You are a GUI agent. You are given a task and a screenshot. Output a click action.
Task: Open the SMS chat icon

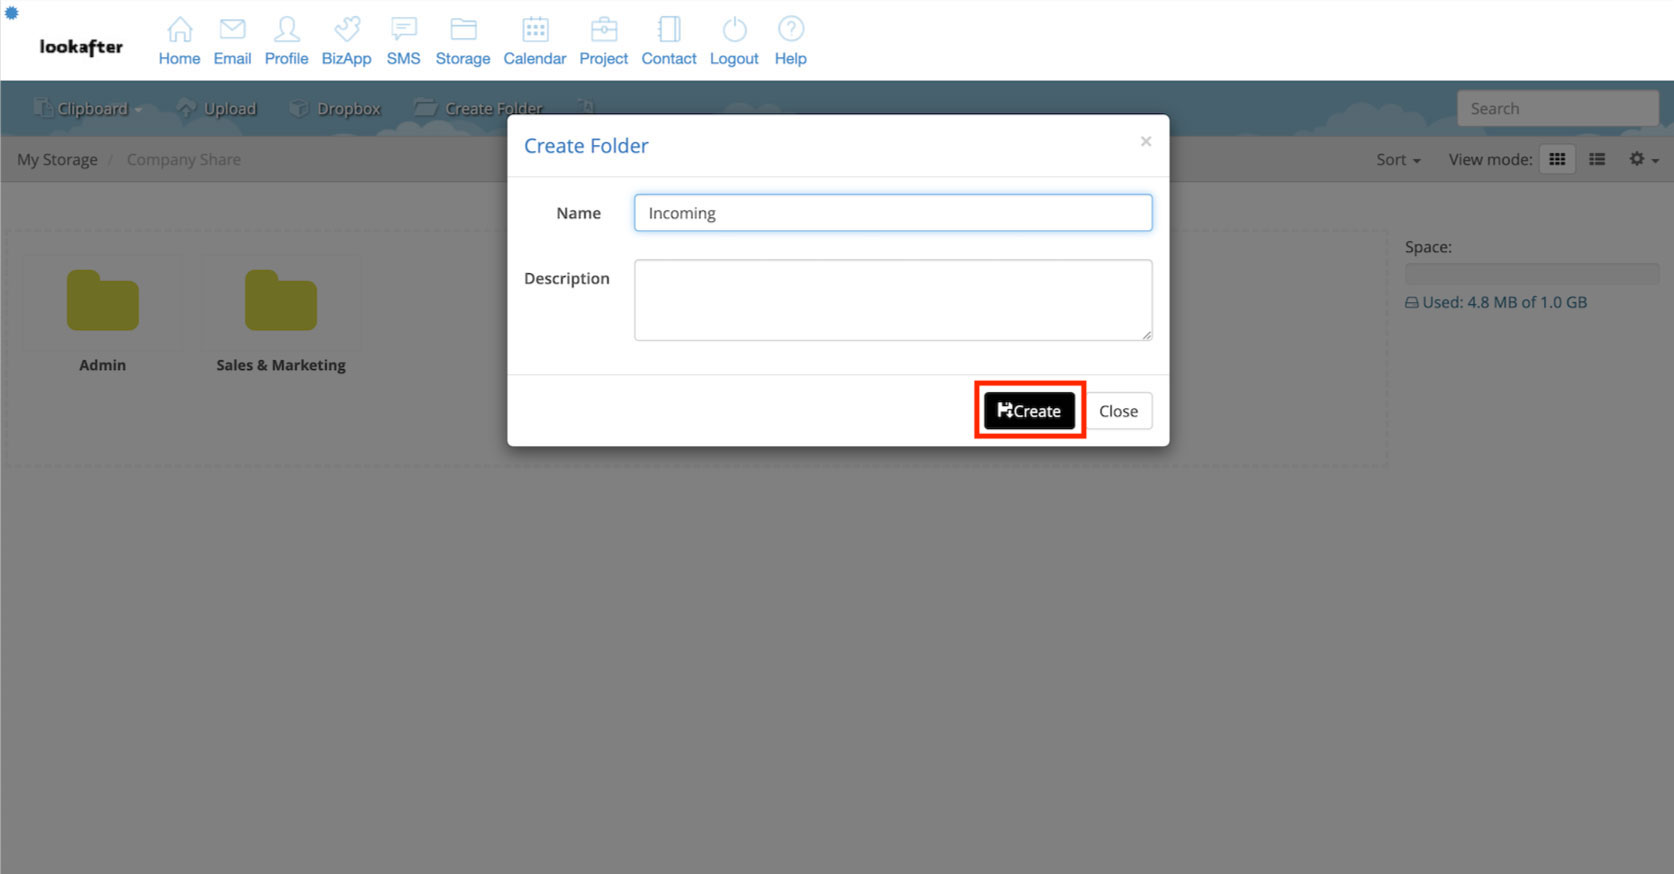[403, 30]
